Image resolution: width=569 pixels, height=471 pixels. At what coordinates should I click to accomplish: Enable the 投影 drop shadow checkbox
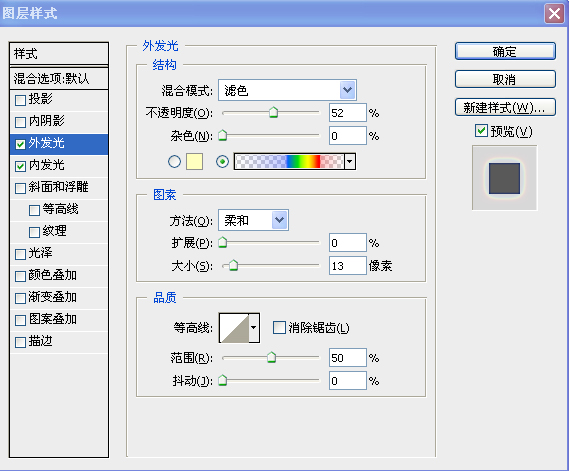click(20, 100)
